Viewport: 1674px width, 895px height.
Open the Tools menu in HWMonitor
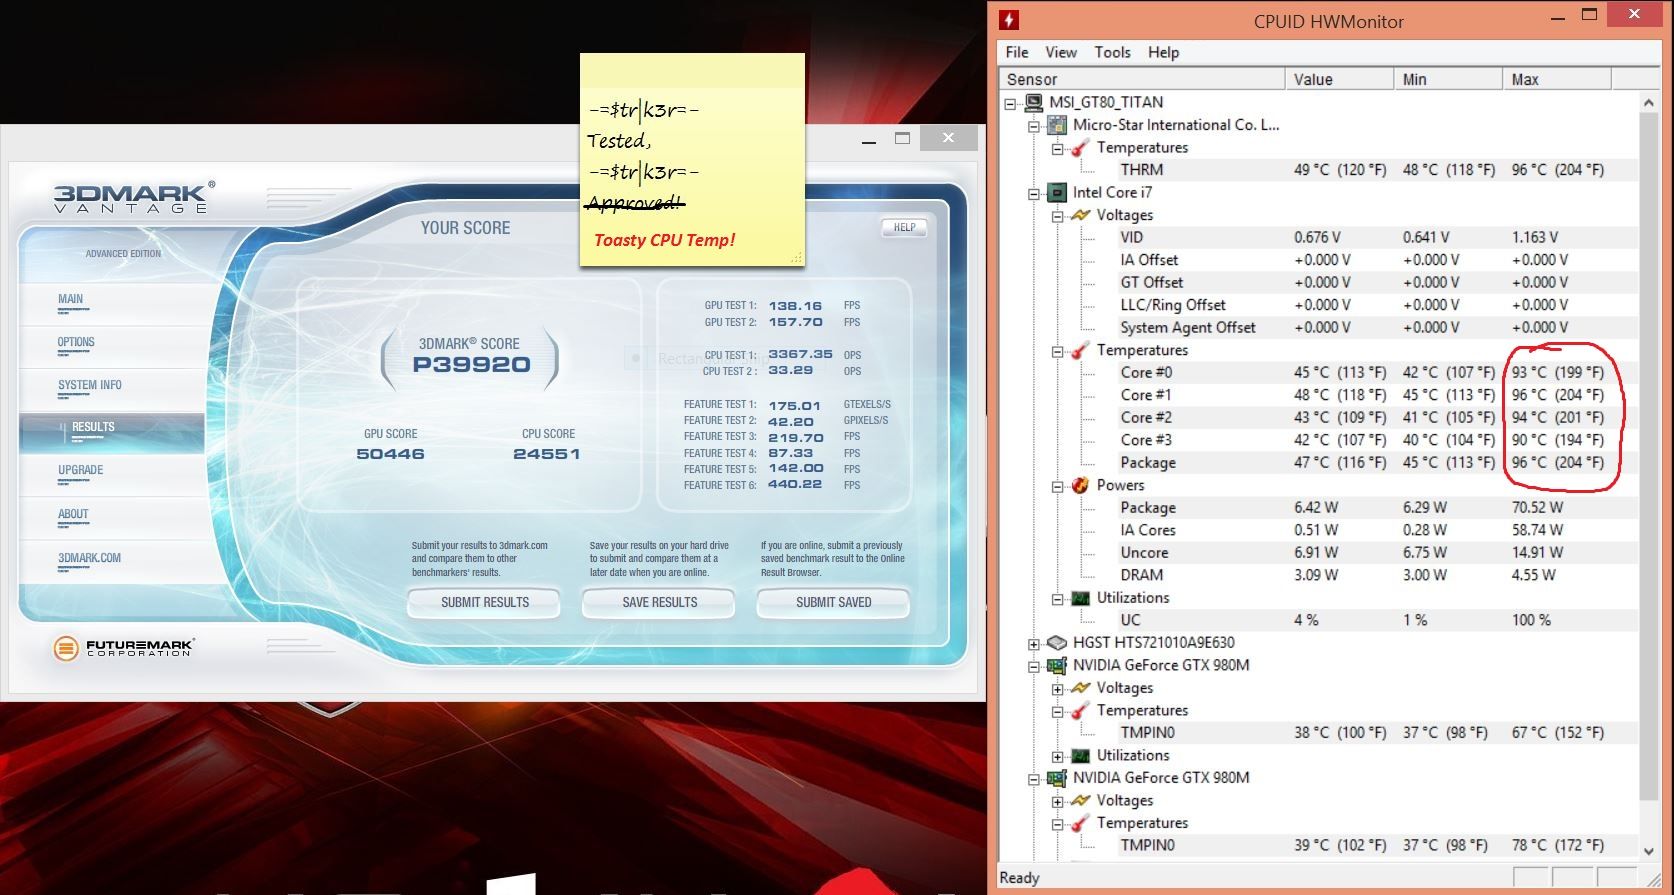click(1112, 52)
